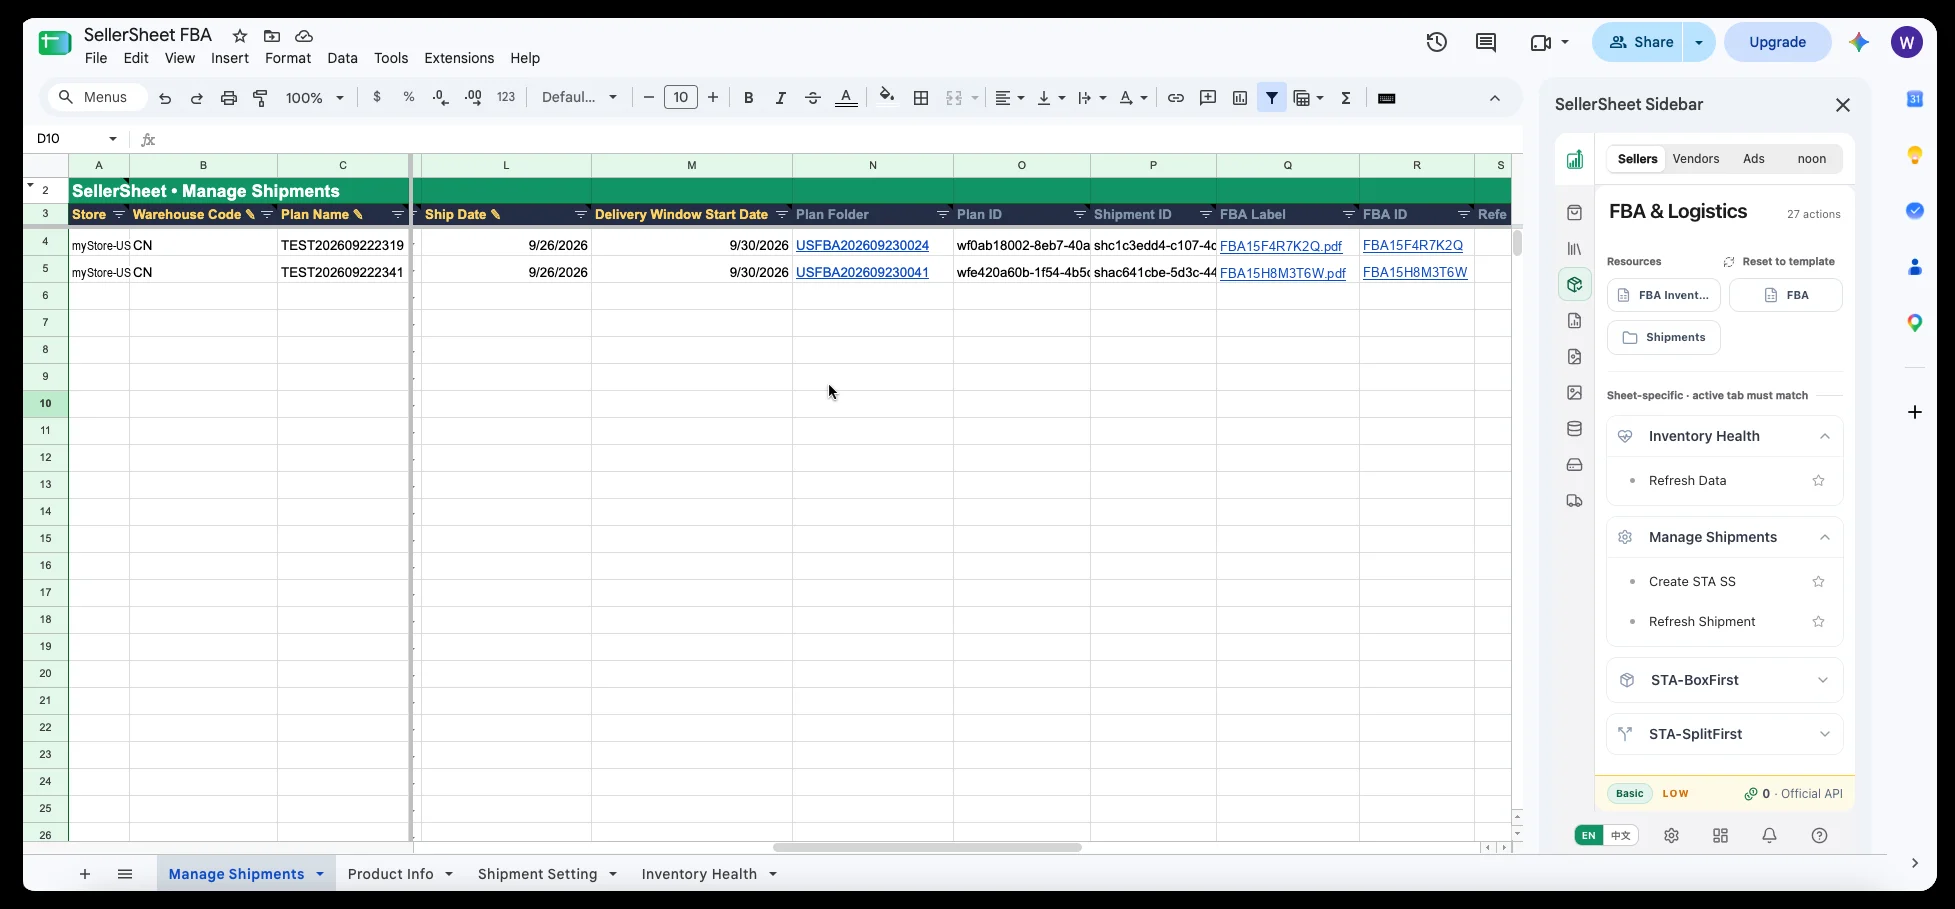Viewport: 1955px width, 909px height.
Task: Favorite the Refresh Data action star
Action: [1818, 481]
